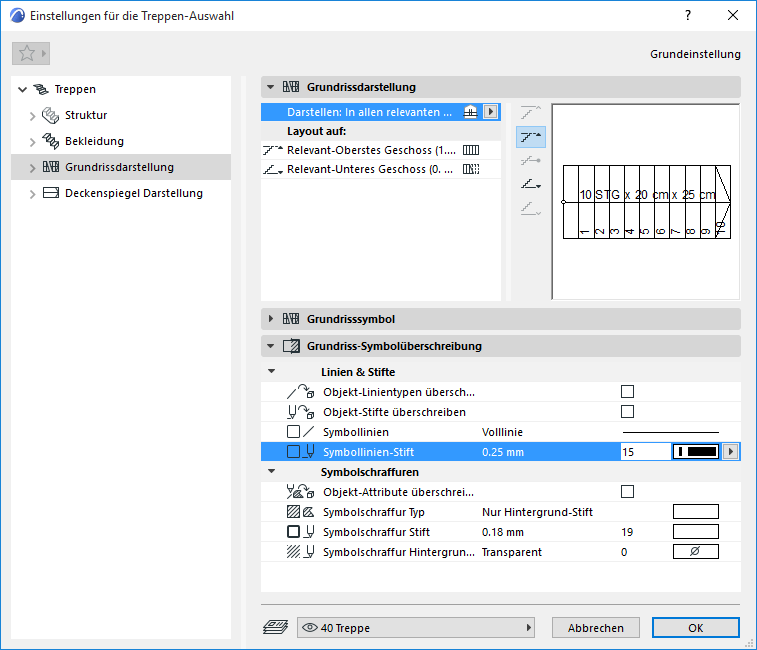Click the Symbollinien line icon
757x650 pixels.
point(300,432)
